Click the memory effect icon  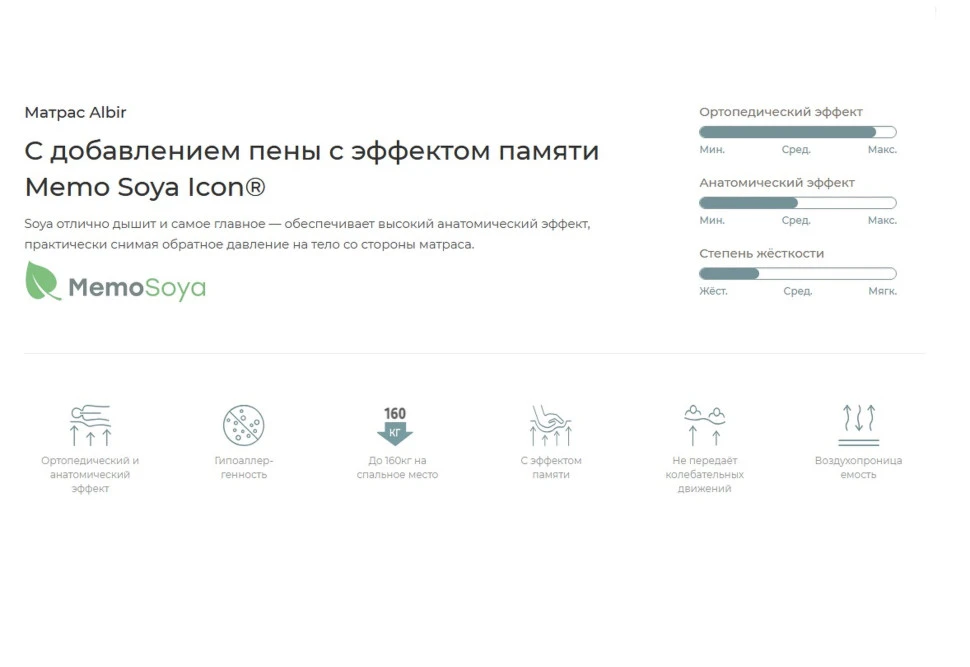[551, 425]
